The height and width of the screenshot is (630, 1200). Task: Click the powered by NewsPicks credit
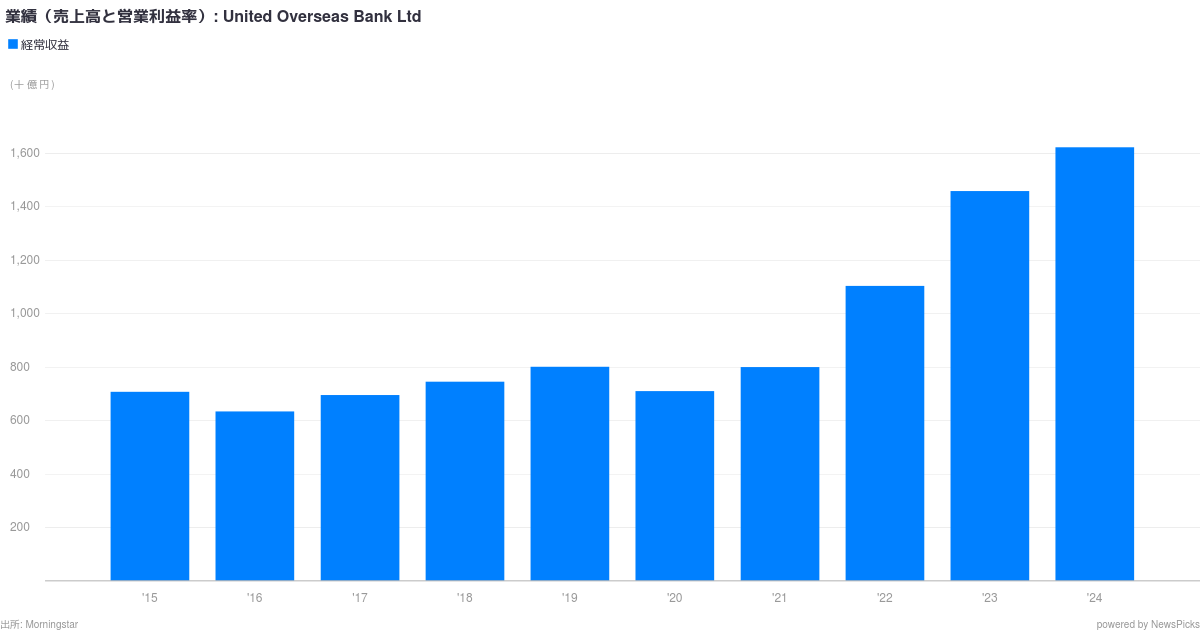tap(1147, 624)
